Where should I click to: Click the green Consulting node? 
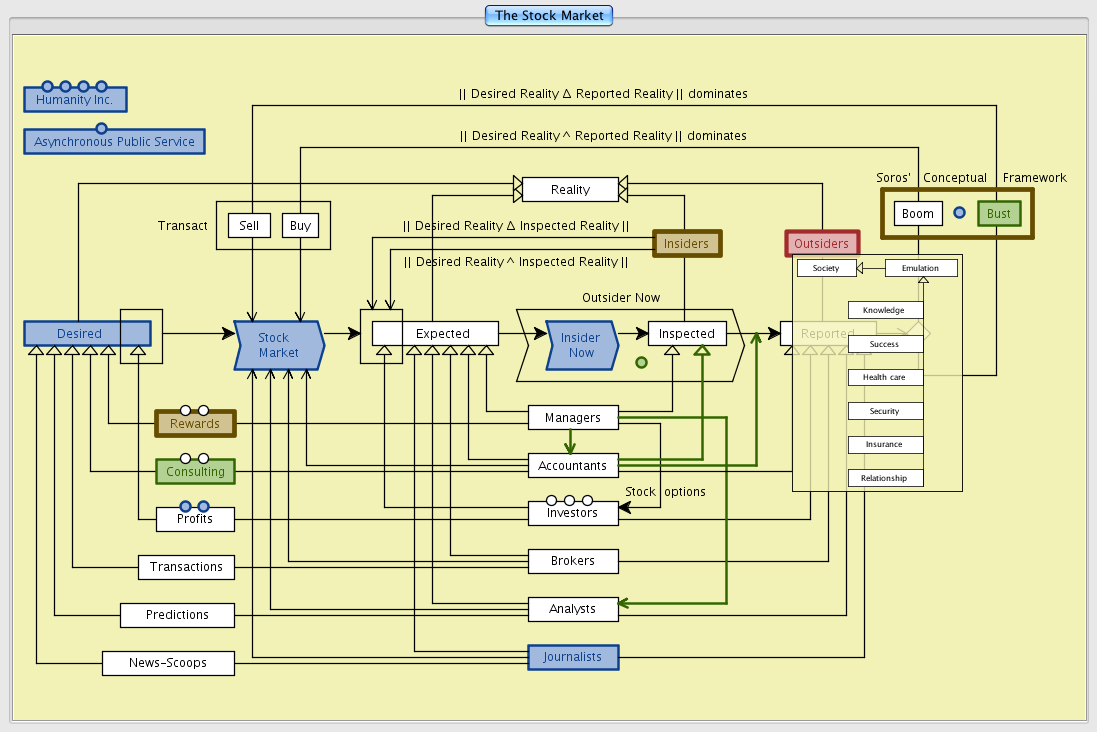pos(195,471)
